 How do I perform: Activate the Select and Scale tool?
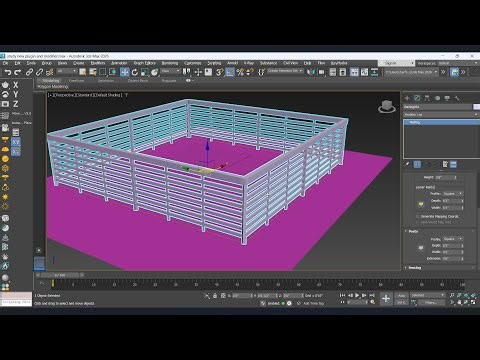tap(145, 72)
